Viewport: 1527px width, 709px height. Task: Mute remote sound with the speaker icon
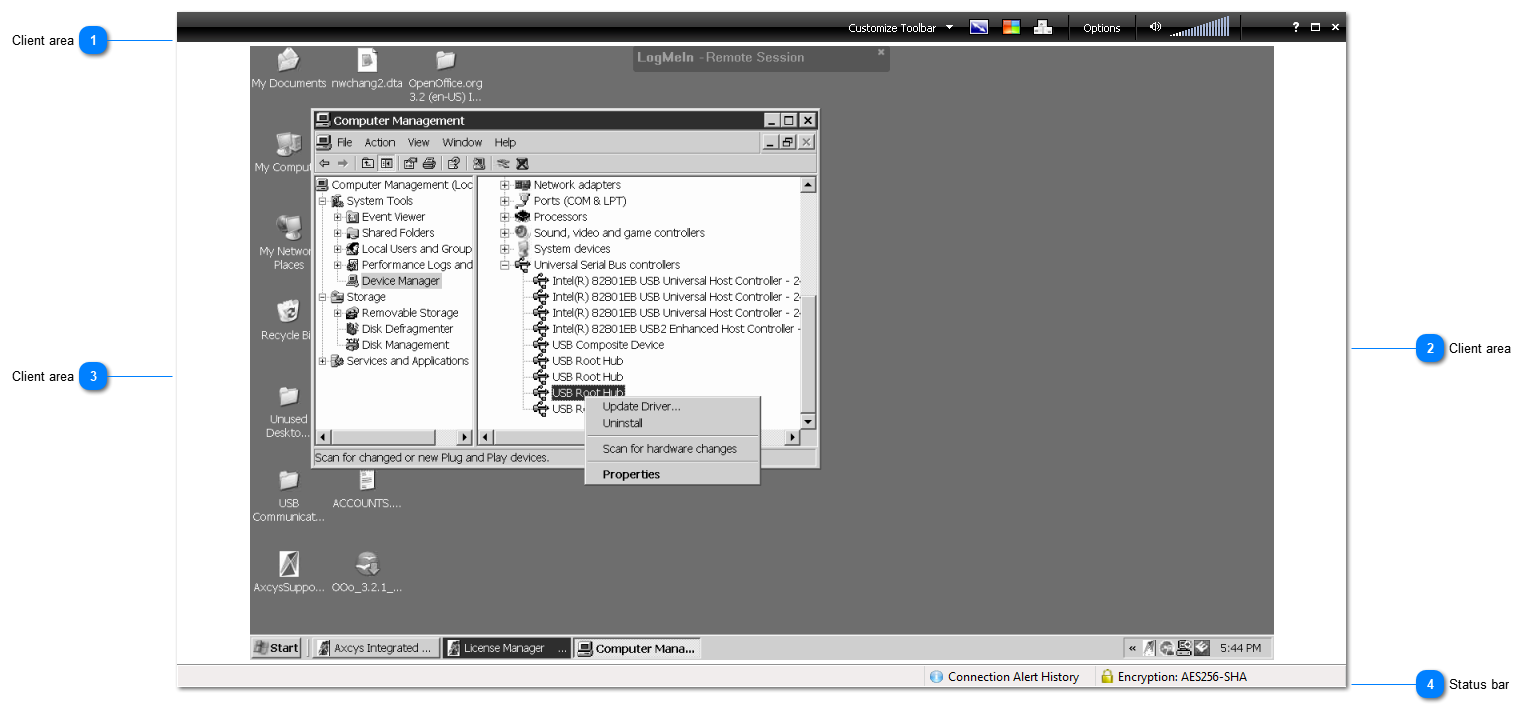tap(1155, 27)
